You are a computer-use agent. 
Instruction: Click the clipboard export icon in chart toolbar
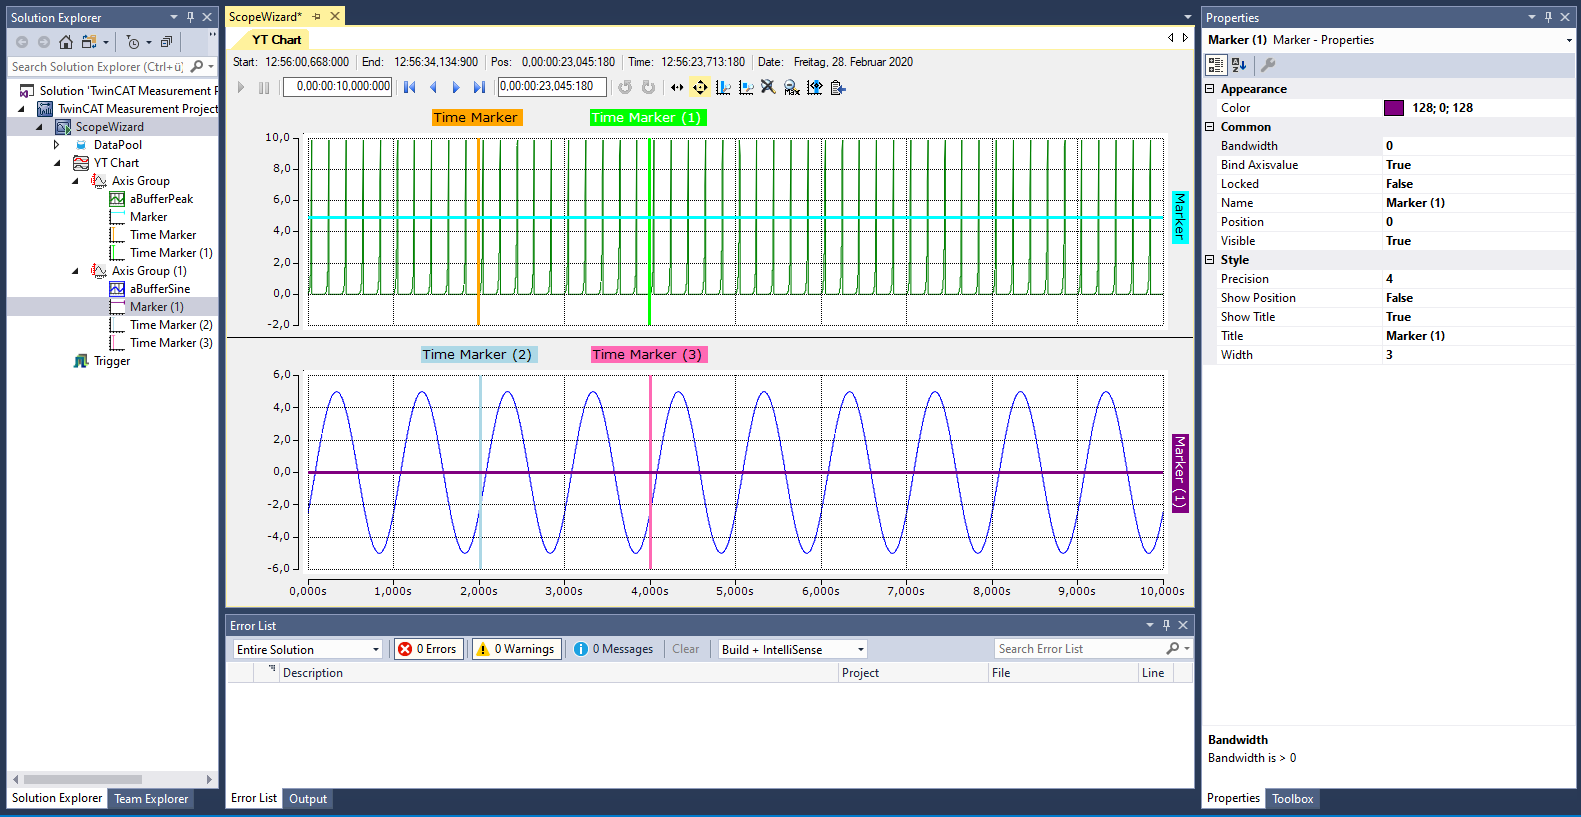[838, 88]
